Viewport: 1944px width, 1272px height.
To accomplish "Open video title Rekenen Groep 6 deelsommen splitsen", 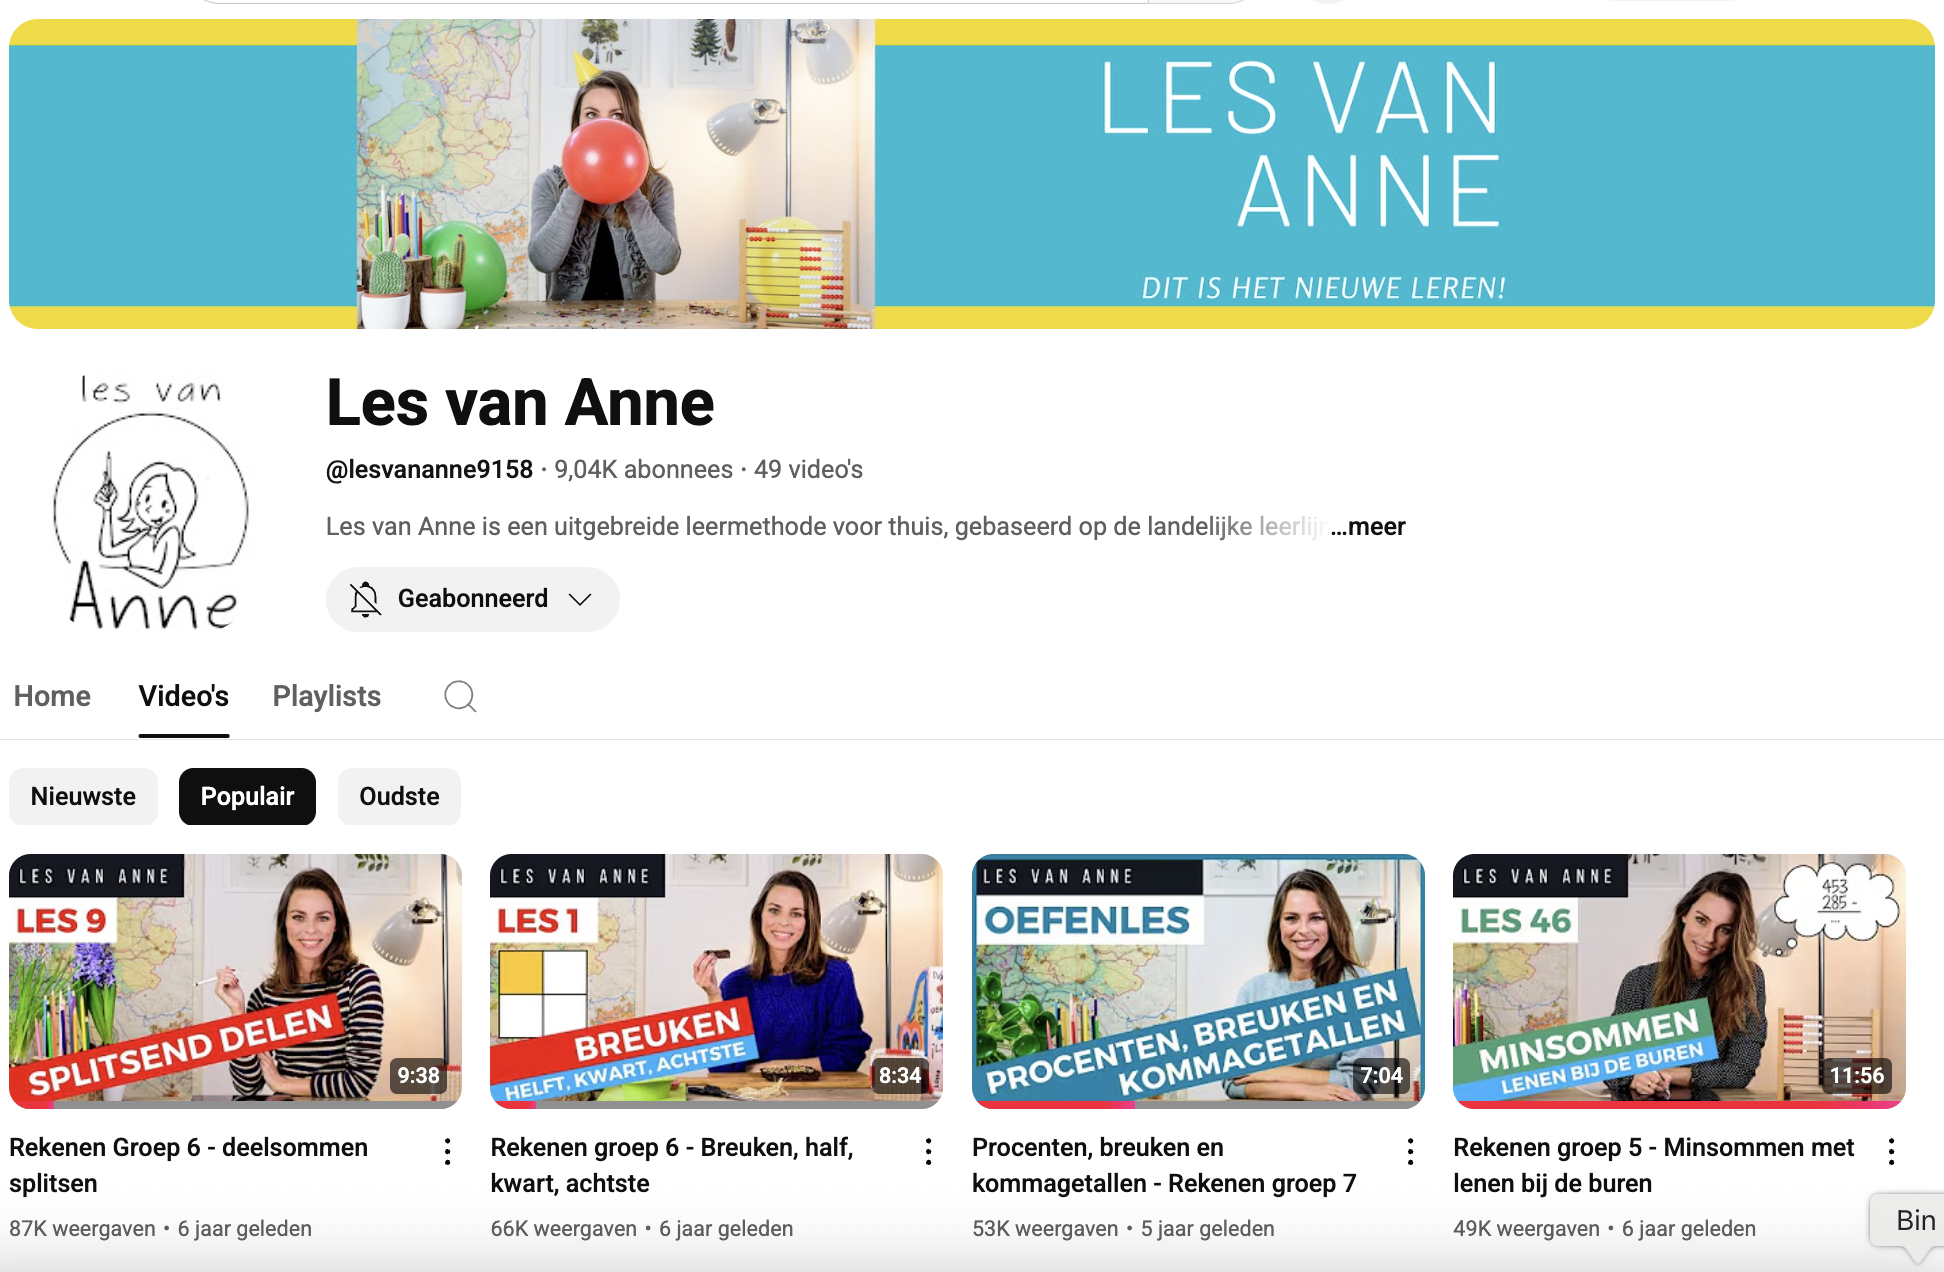I will [189, 1165].
